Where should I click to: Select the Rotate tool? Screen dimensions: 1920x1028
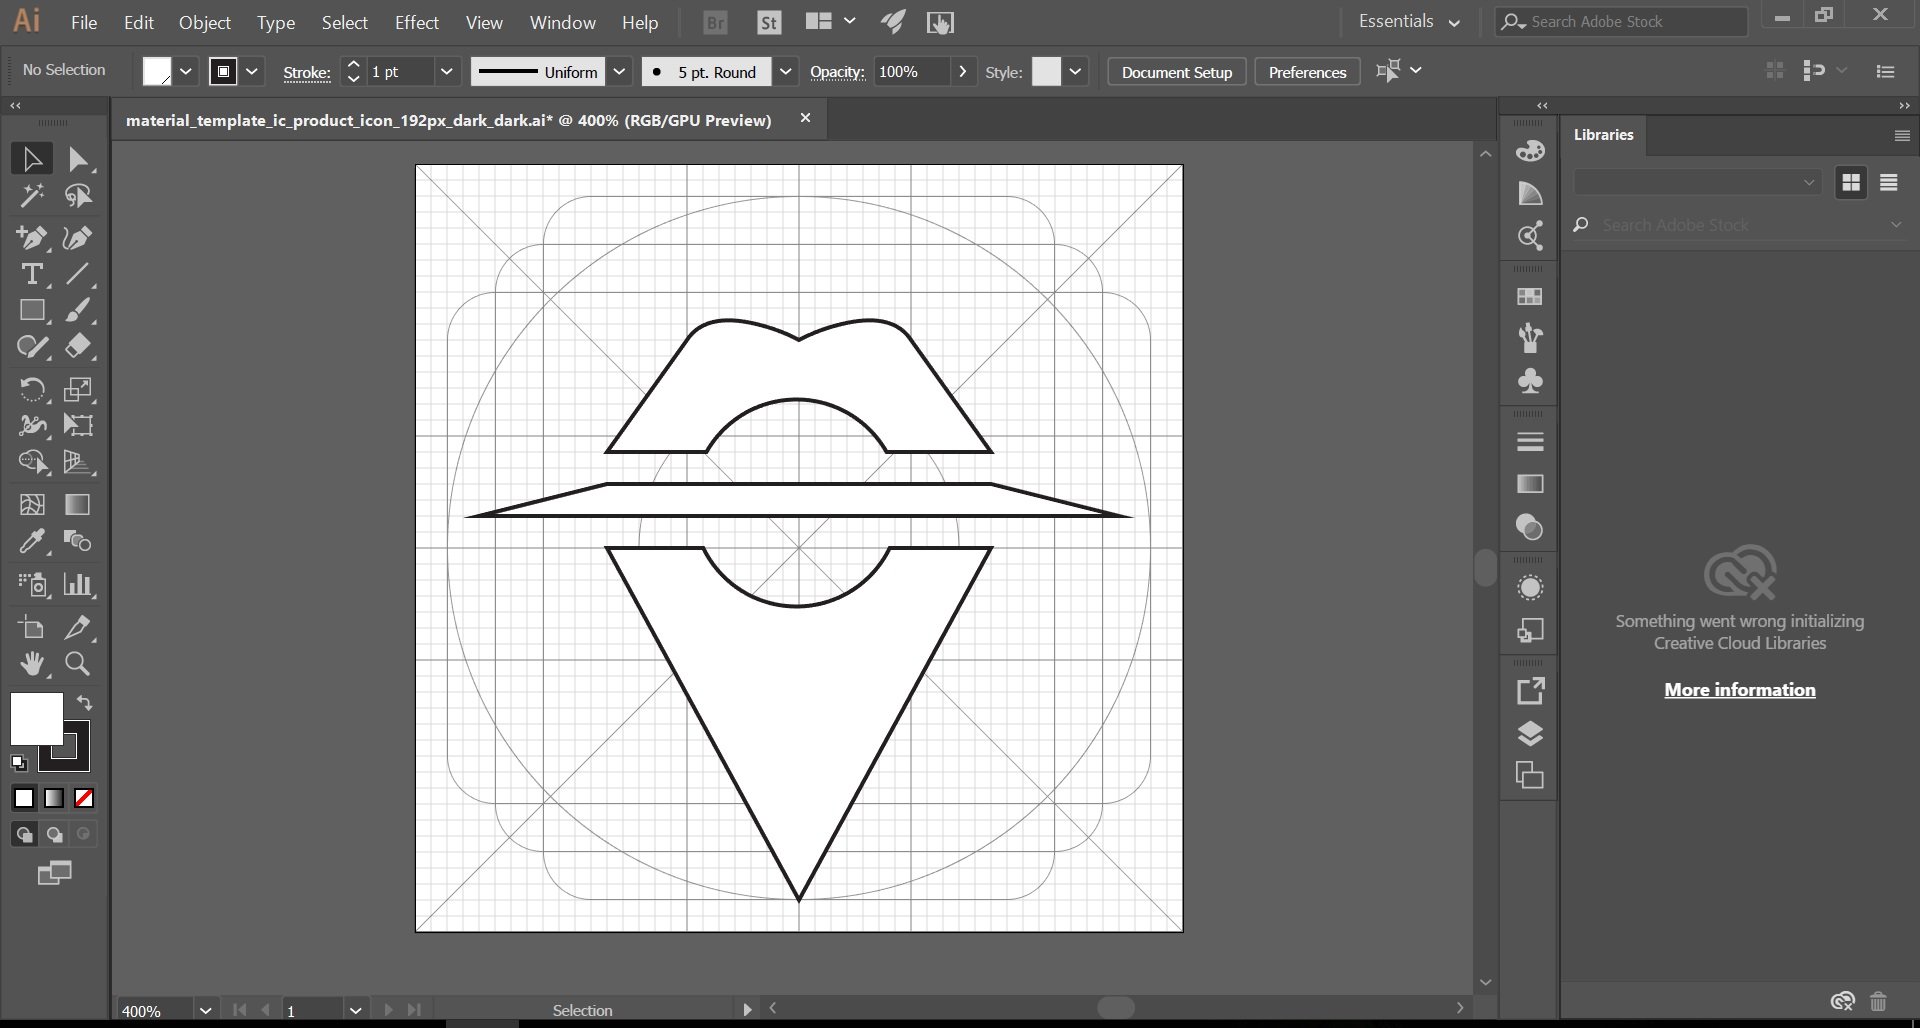pyautogui.click(x=32, y=389)
